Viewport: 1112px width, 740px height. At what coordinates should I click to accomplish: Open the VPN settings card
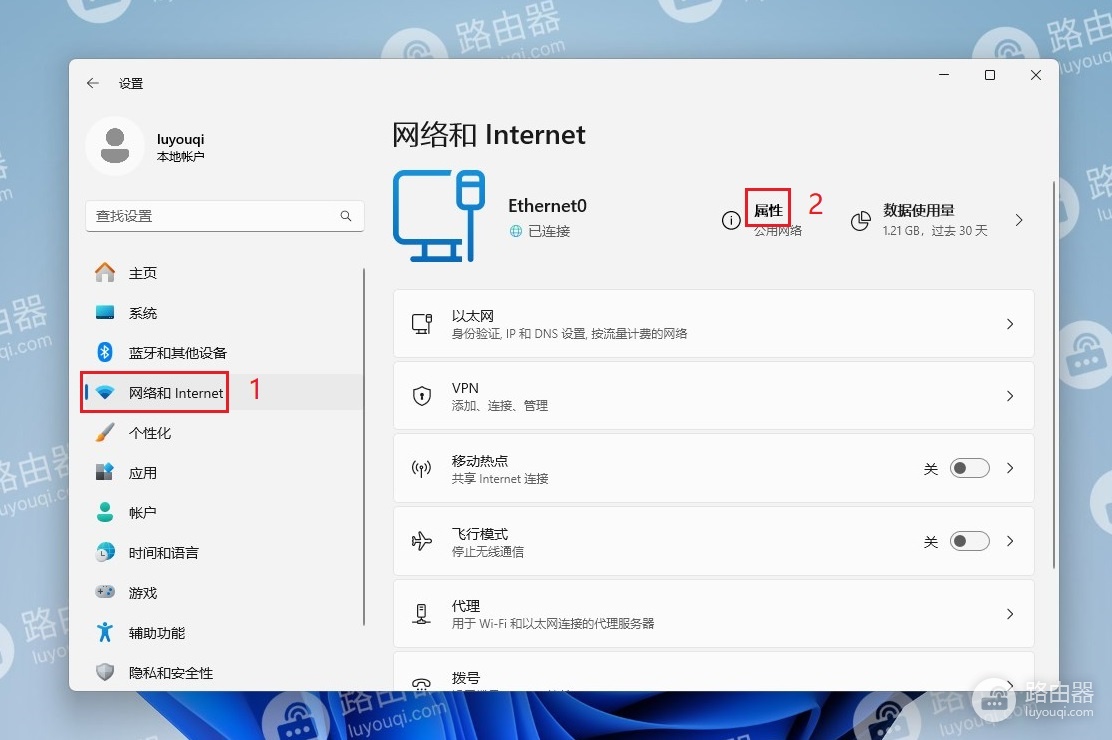[x=713, y=396]
